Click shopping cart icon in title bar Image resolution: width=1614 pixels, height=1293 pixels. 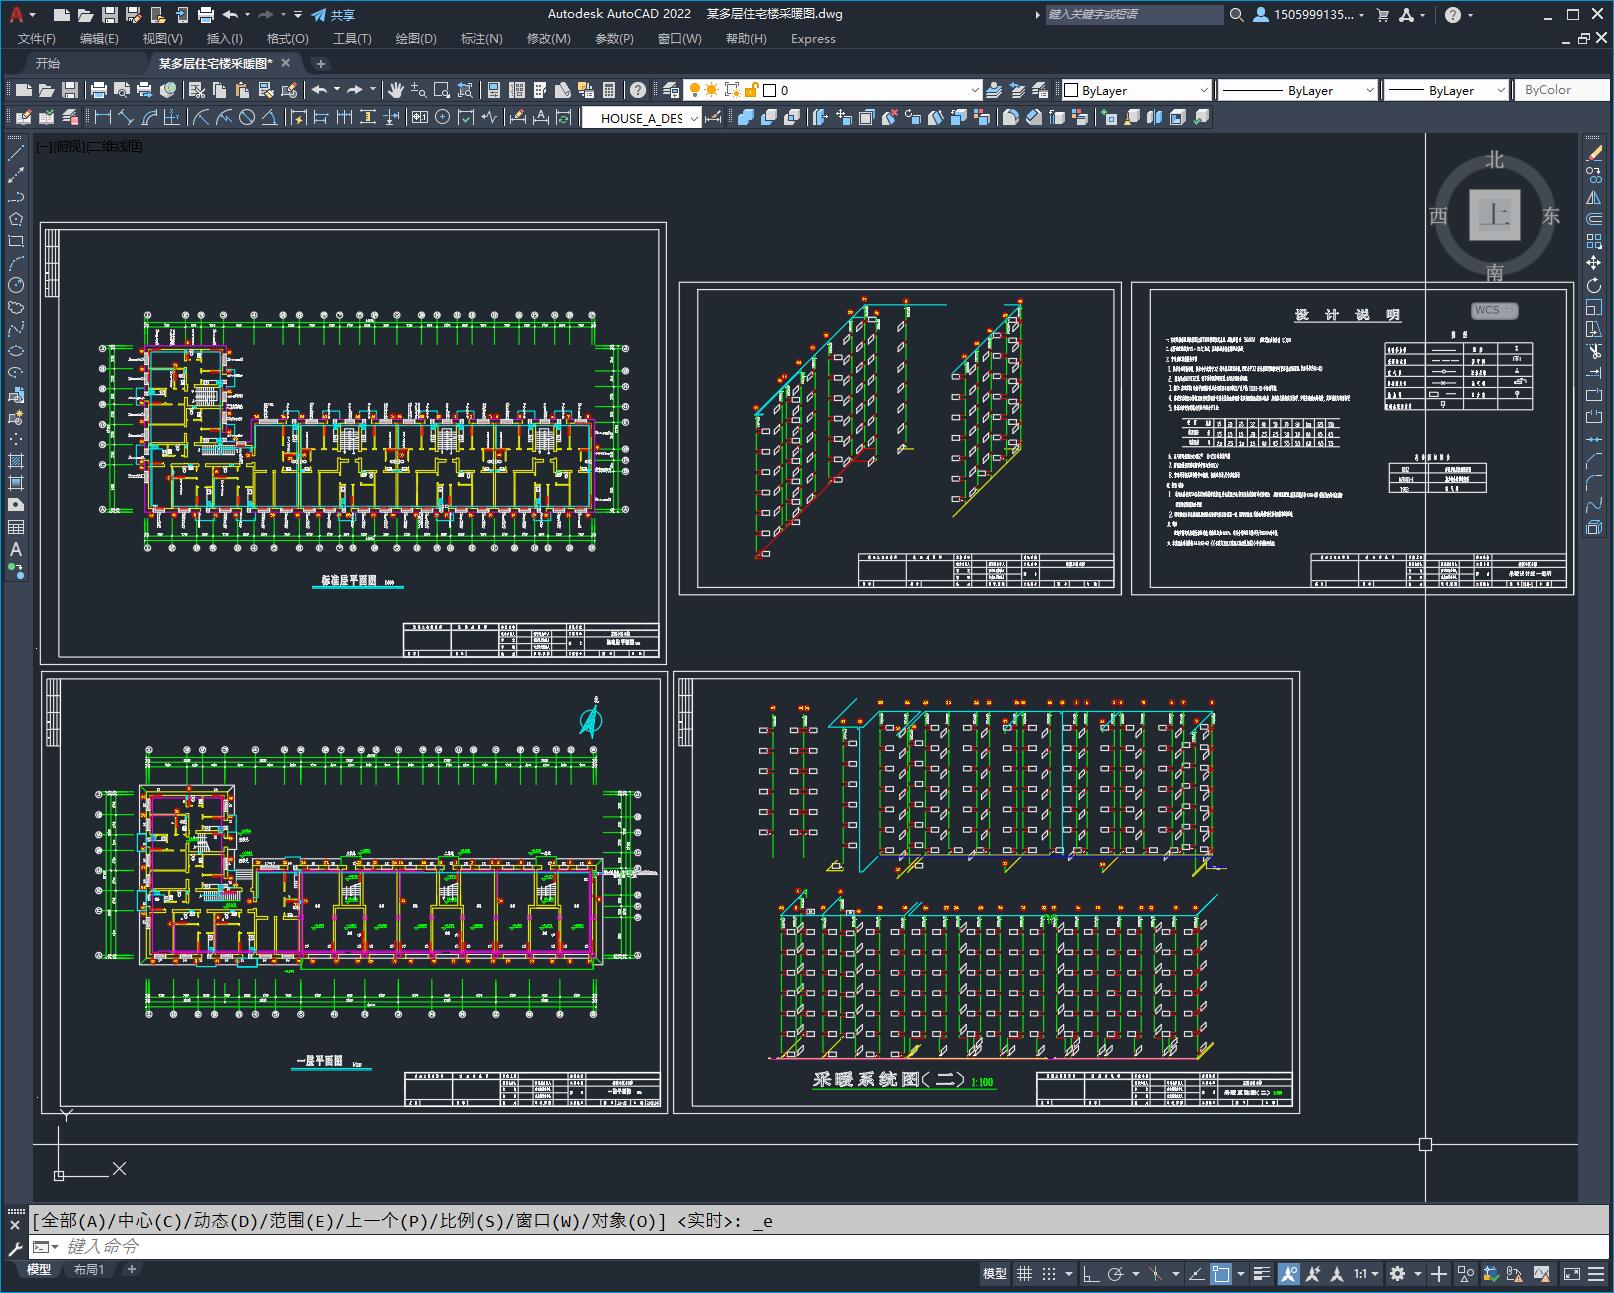(1383, 15)
